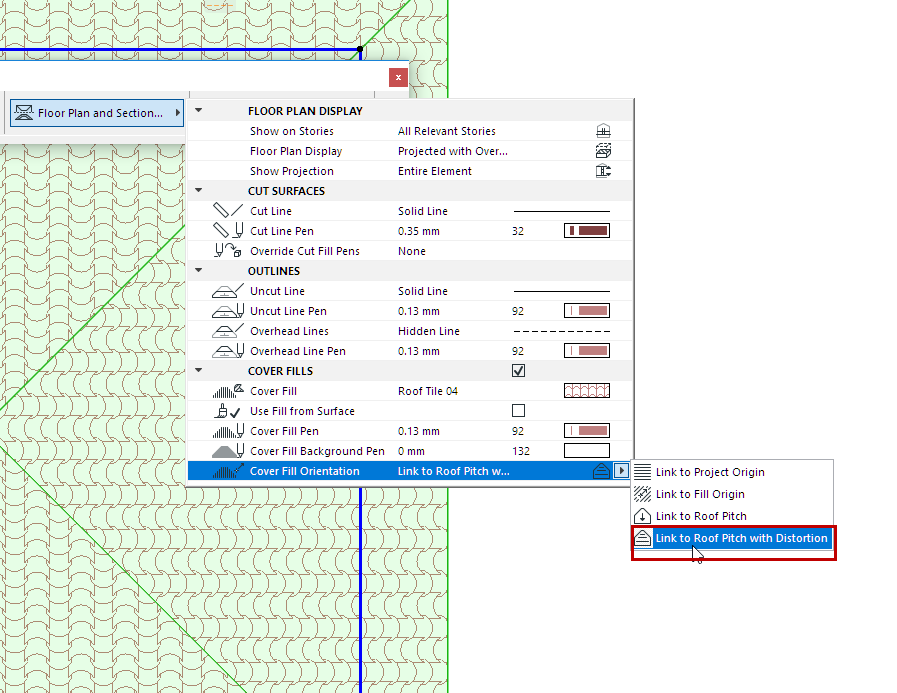Screen dimensions: 897x693
Task: Choose Link to Project Origin
Action: pyautogui.click(x=732, y=472)
